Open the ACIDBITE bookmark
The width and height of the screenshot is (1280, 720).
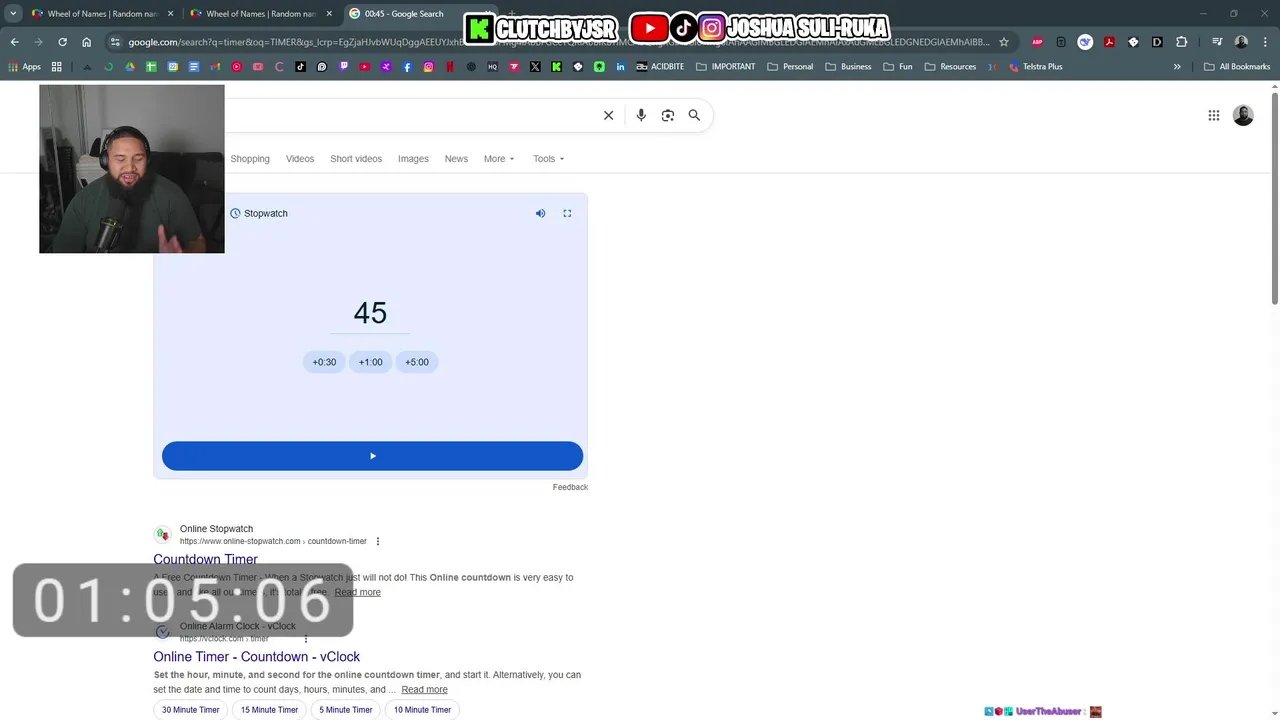[x=660, y=67]
